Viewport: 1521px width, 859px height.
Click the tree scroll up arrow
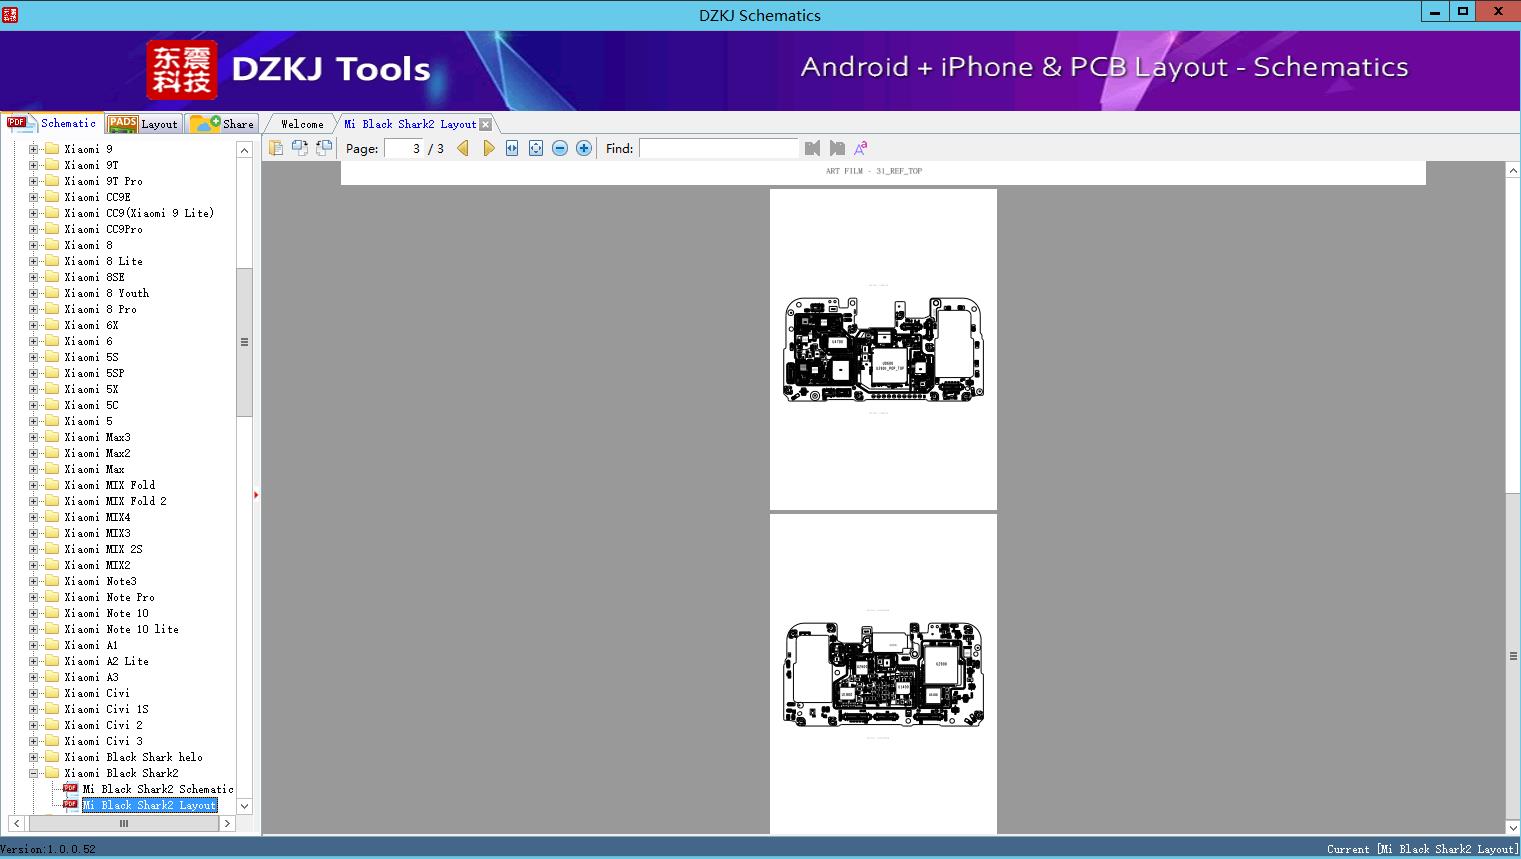pos(244,150)
